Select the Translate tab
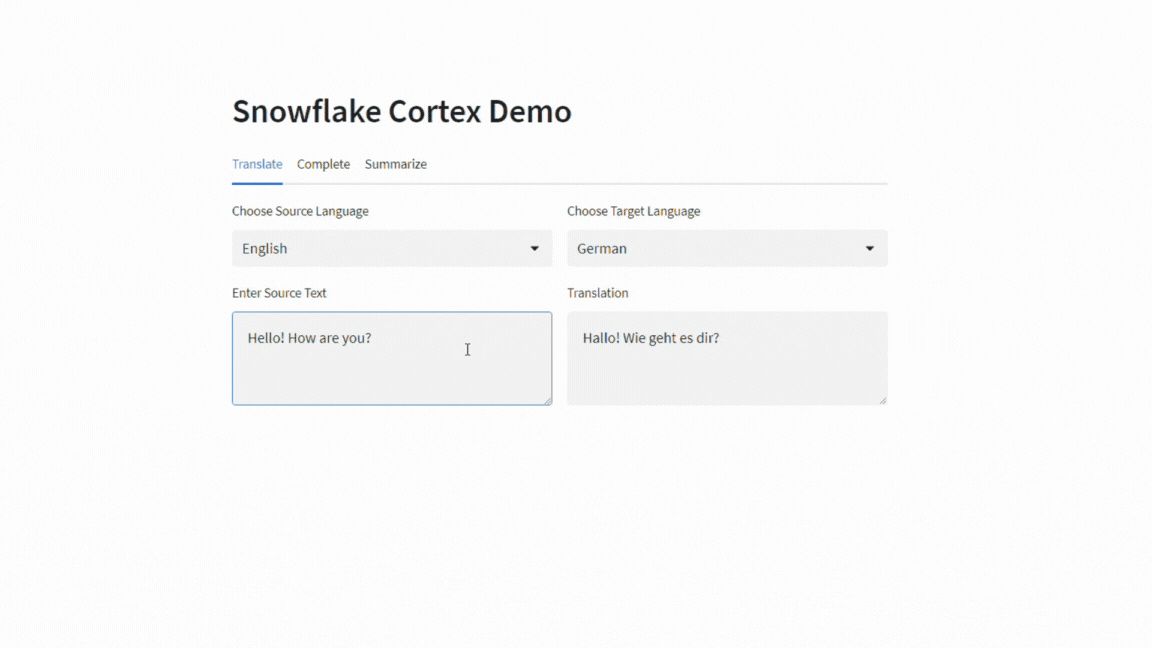 257,164
